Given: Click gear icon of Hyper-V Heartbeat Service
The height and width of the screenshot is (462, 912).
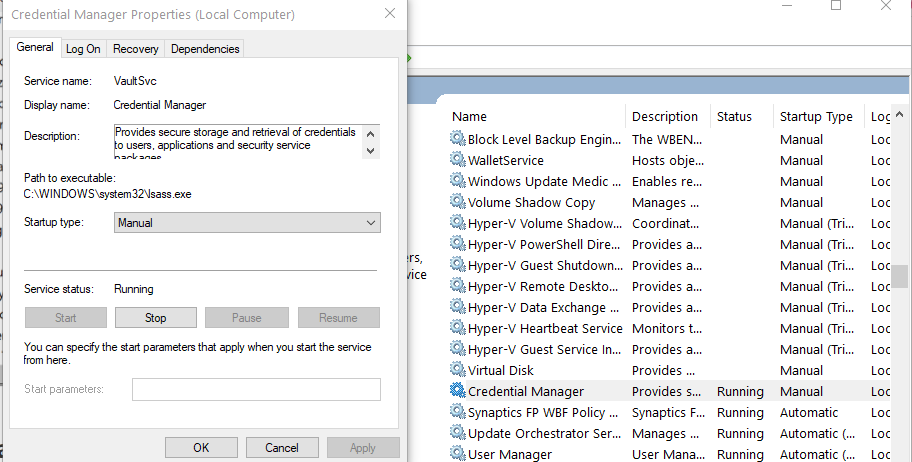Looking at the screenshot, I should [458, 327].
